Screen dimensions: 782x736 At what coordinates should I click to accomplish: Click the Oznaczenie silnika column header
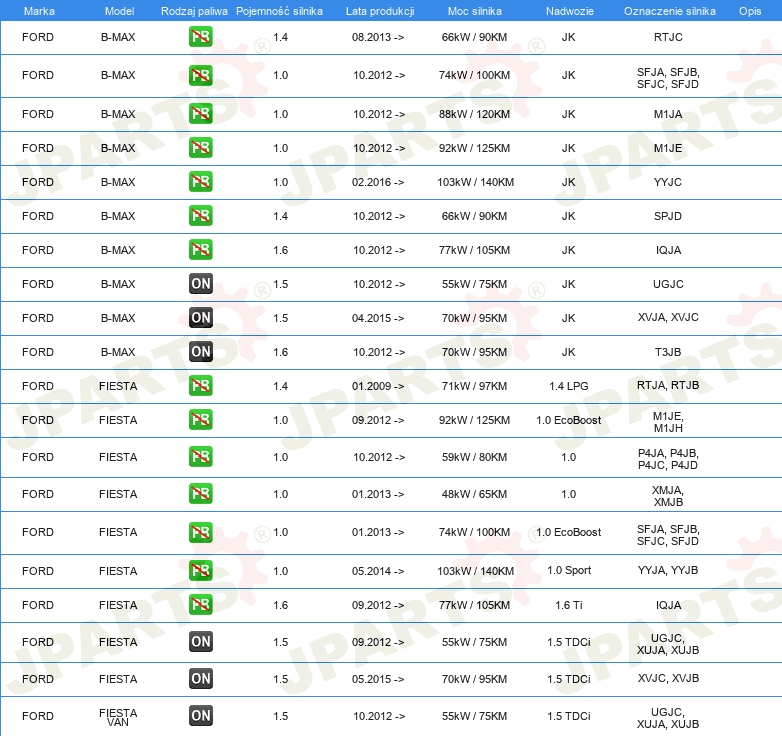[669, 11]
